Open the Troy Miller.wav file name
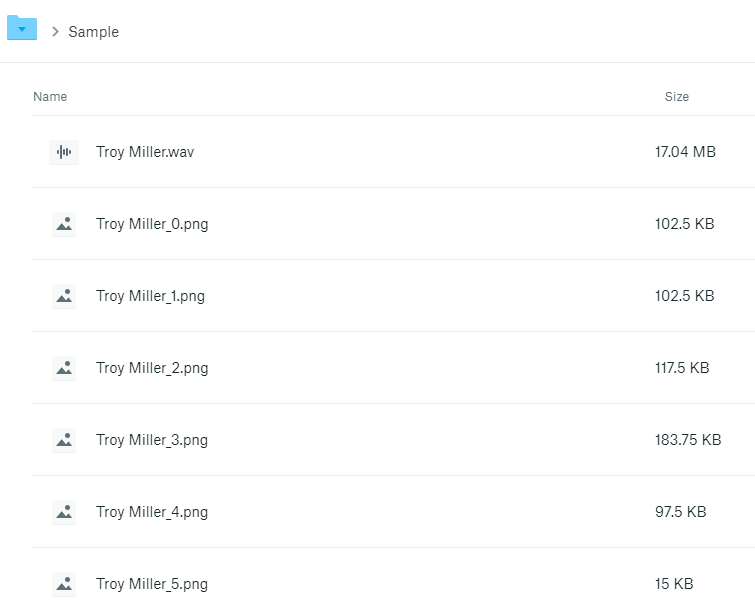755x611 pixels. tap(145, 152)
